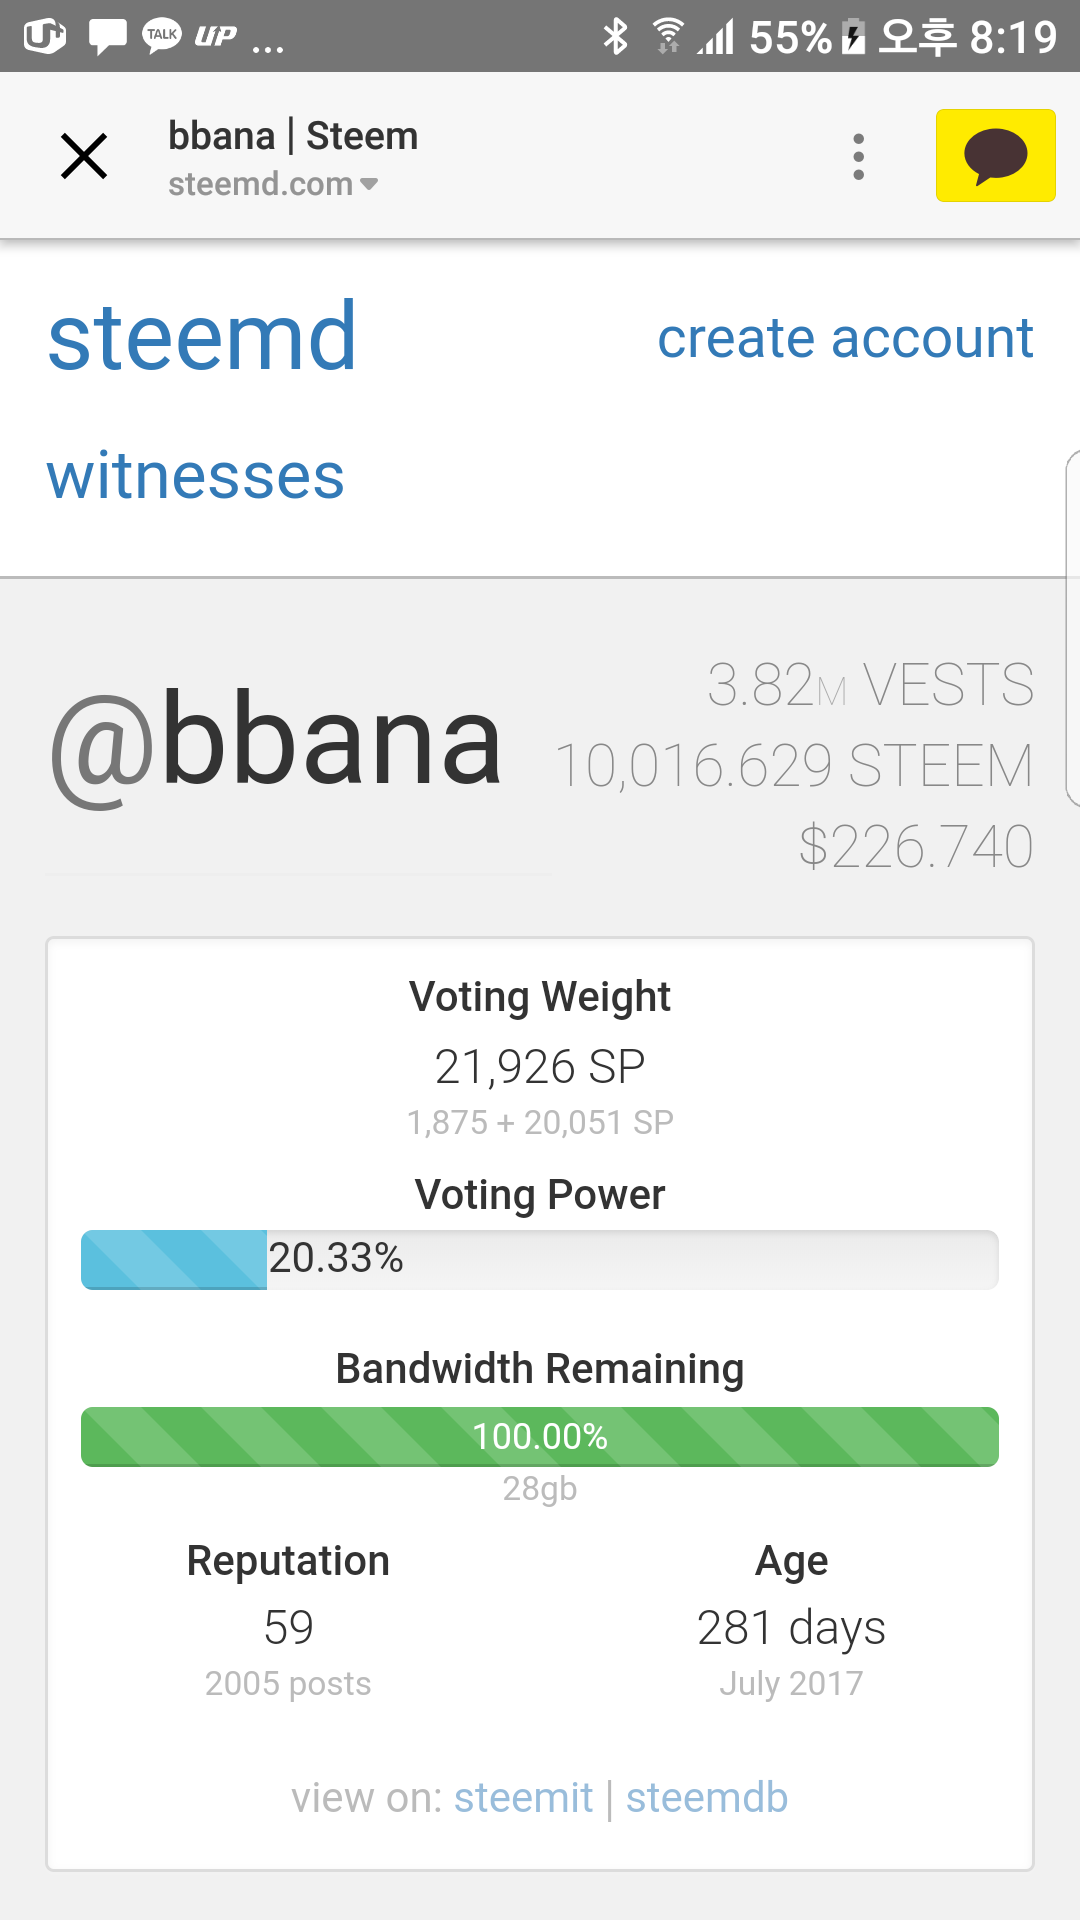View profile on steemit
The height and width of the screenshot is (1920, 1080).
(523, 1798)
